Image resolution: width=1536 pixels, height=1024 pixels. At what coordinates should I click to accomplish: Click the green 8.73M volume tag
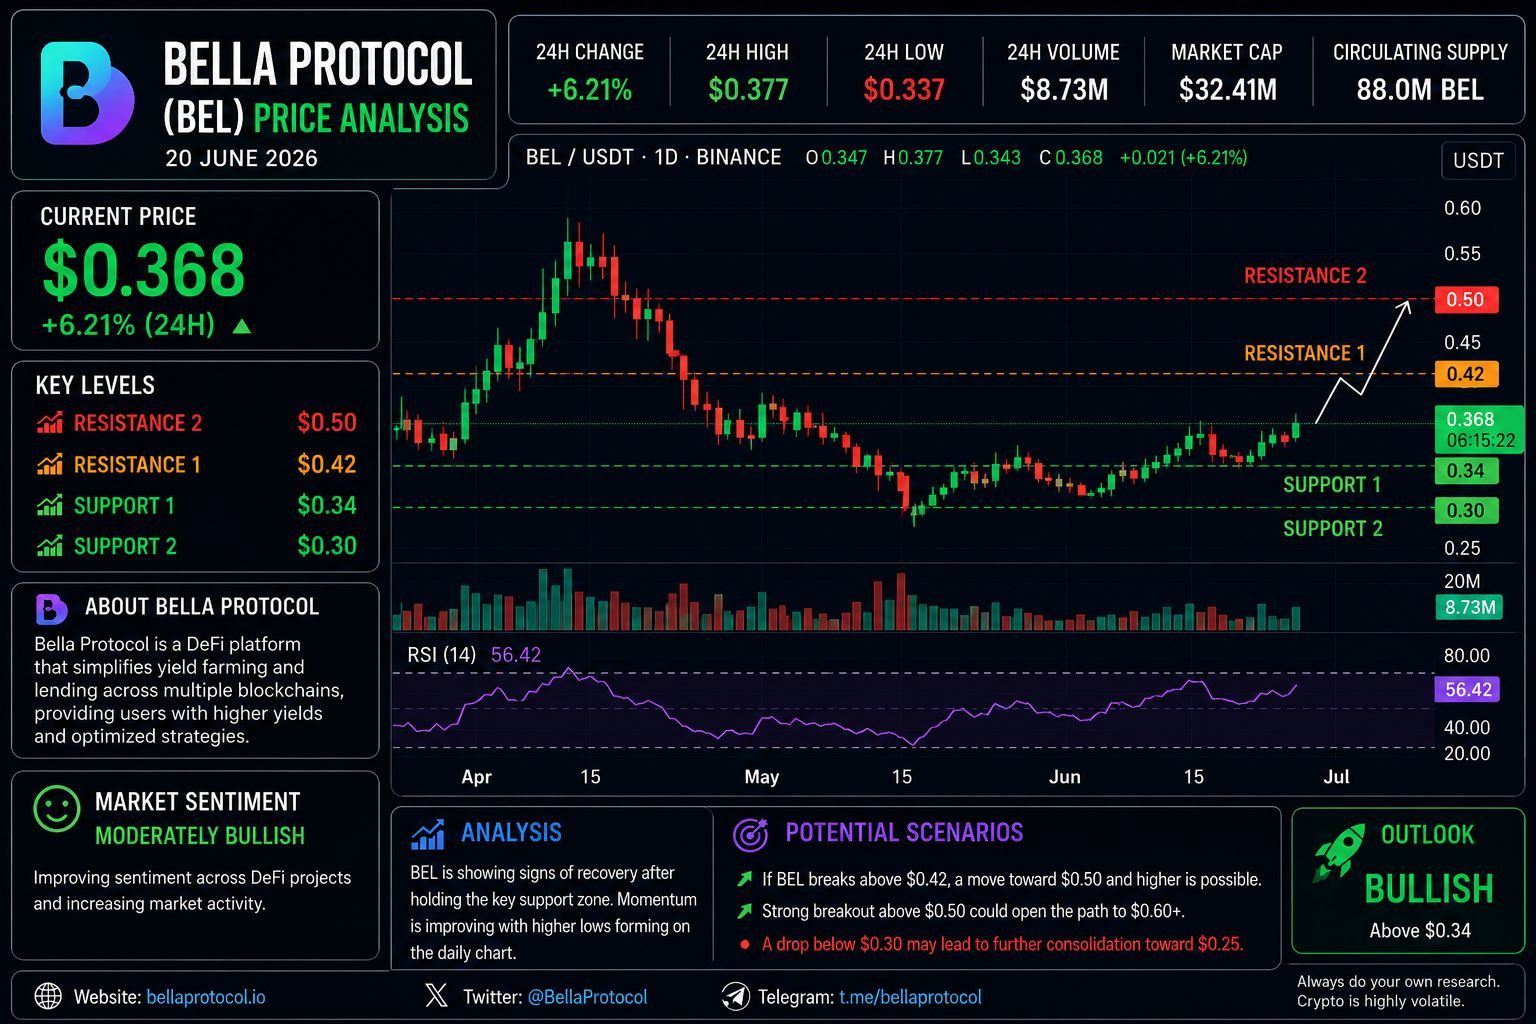1469,607
